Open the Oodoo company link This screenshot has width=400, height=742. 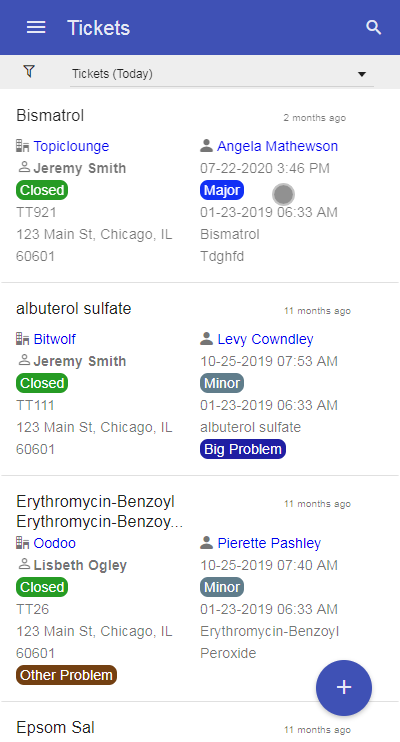(x=54, y=543)
